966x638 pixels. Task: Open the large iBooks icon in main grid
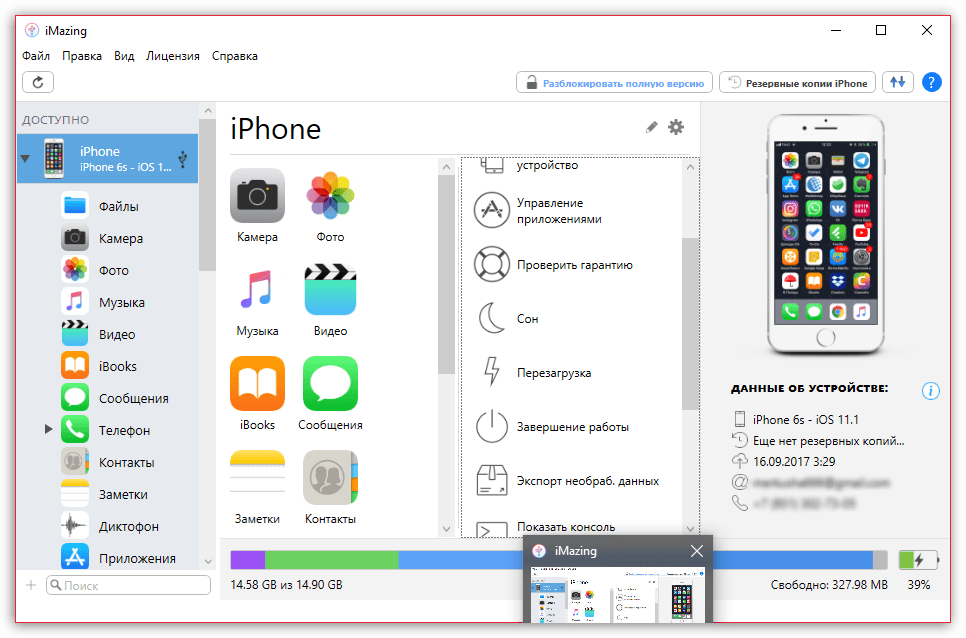click(258, 384)
